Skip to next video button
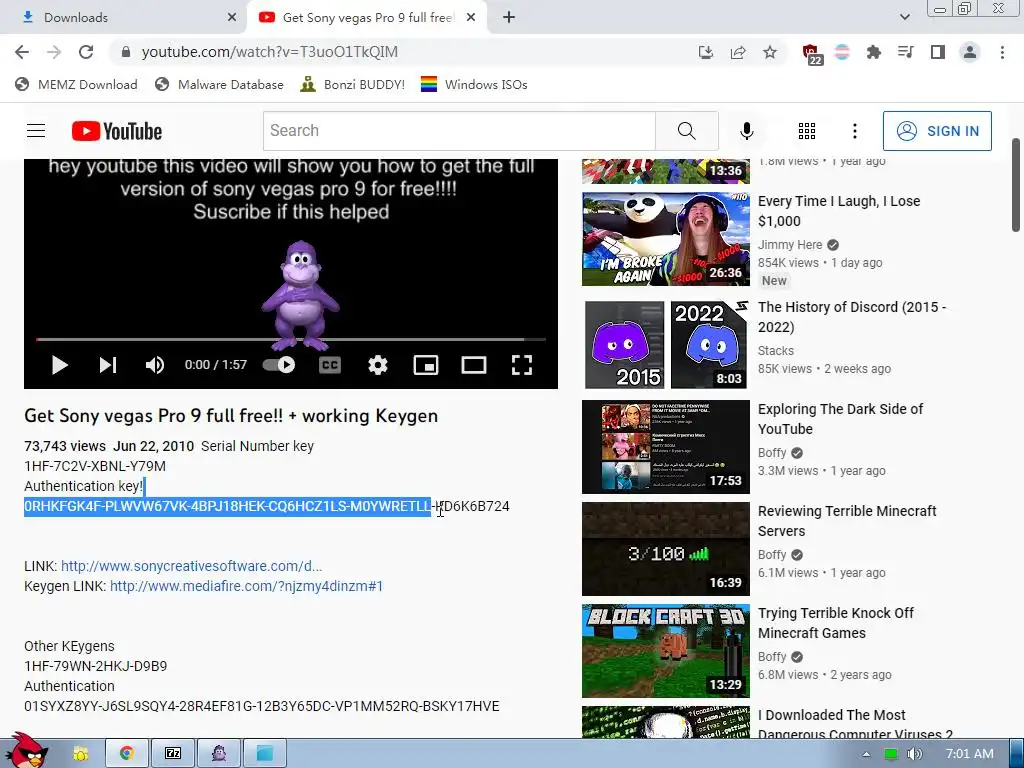This screenshot has width=1024, height=768. tap(108, 365)
